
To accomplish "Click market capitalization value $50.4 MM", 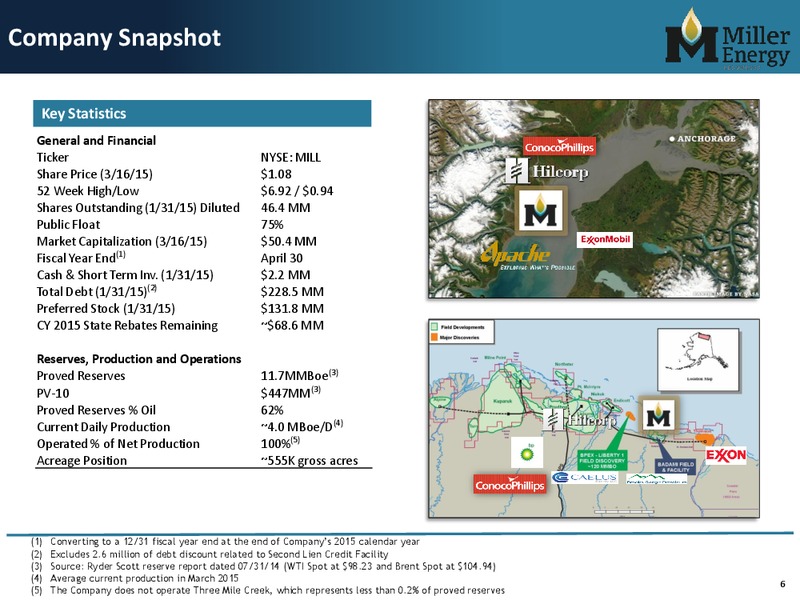I will (x=289, y=241).
